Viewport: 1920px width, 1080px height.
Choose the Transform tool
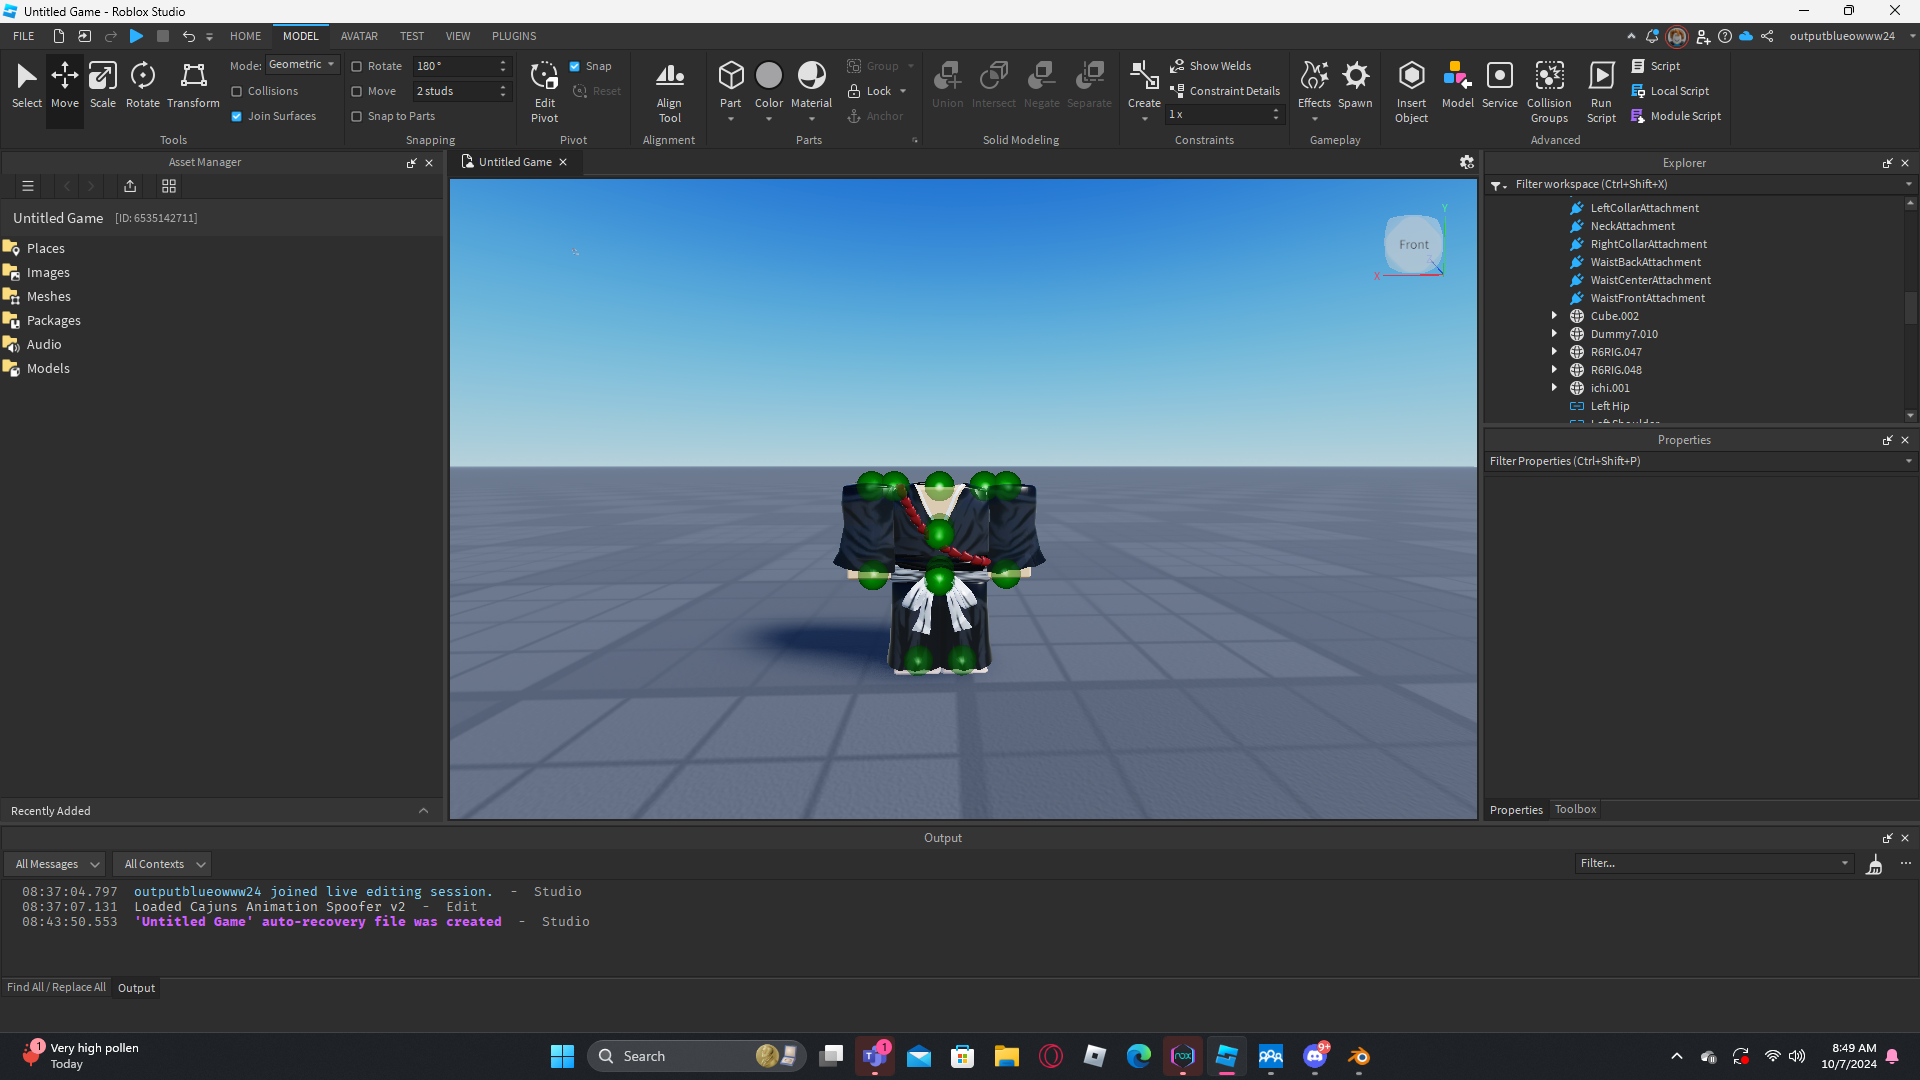193,84
